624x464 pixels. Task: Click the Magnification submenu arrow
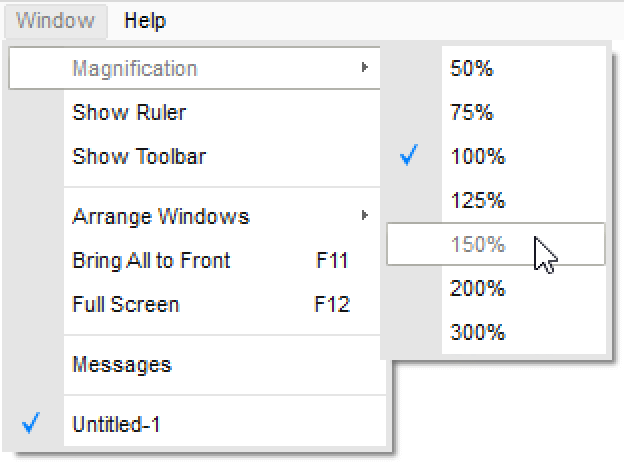tap(365, 69)
